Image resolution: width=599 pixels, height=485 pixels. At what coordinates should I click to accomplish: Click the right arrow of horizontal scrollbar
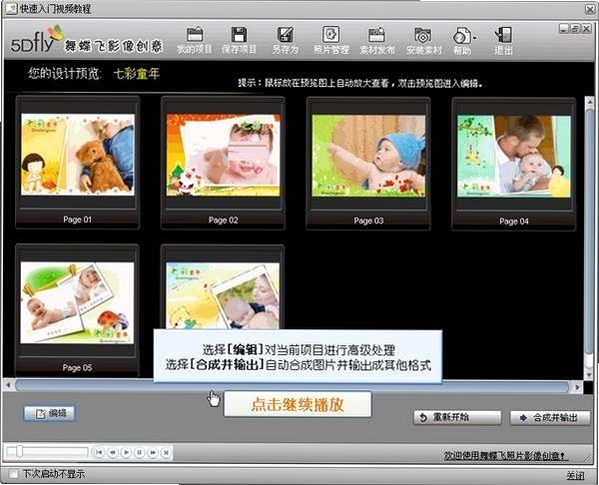(577, 386)
